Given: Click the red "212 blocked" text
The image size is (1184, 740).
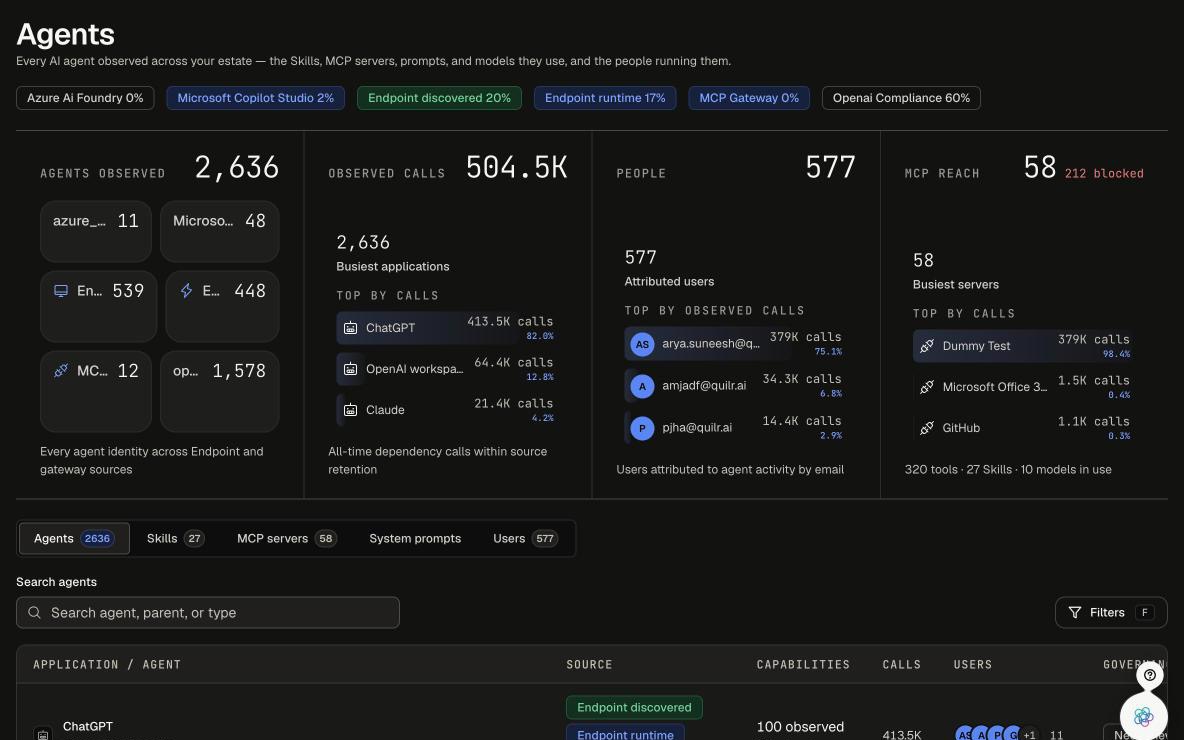Looking at the screenshot, I should (1104, 174).
